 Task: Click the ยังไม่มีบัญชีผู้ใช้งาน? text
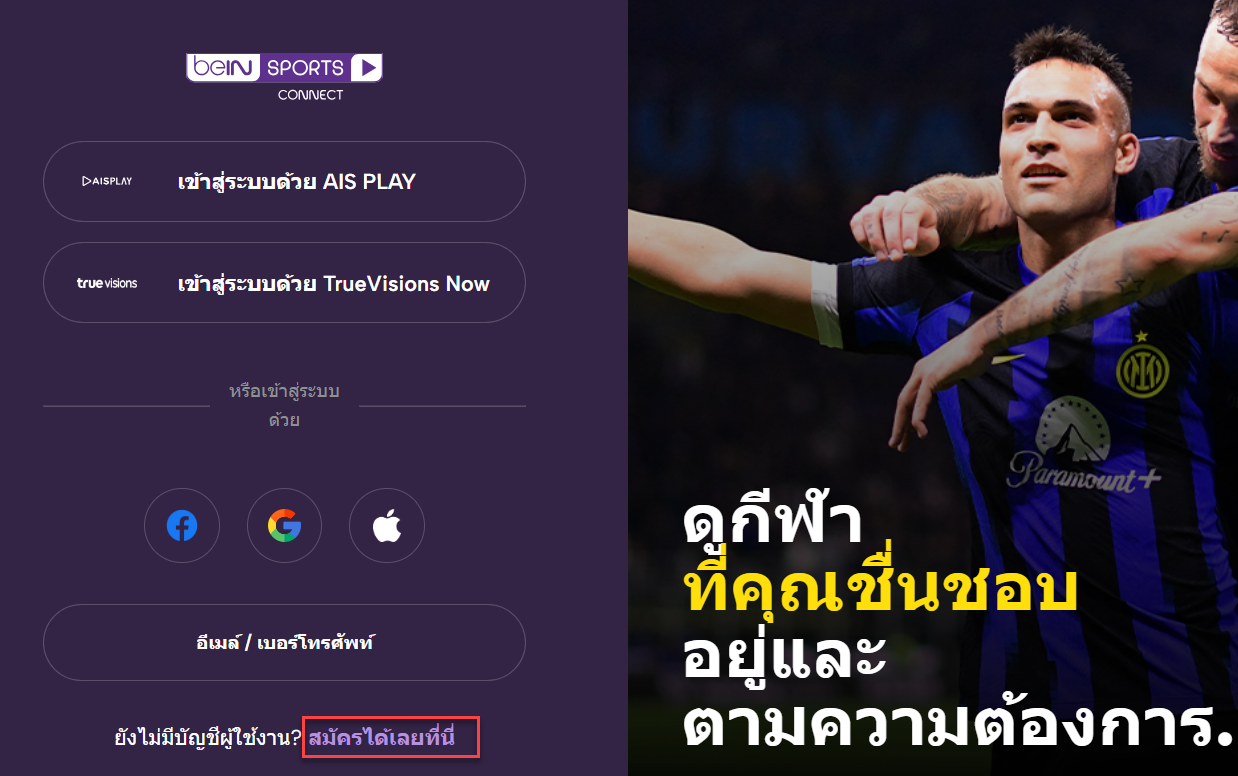pyautogui.click(x=208, y=739)
